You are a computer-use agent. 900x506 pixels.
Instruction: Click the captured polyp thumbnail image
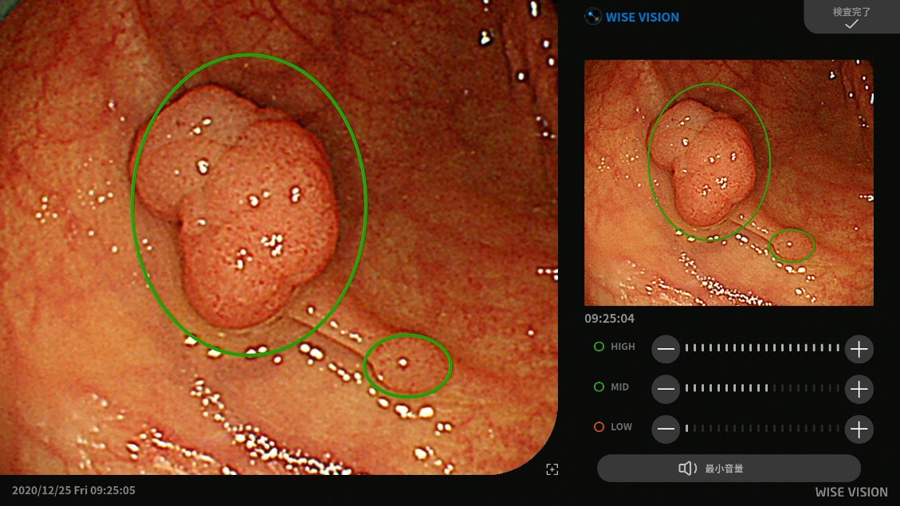click(x=729, y=182)
